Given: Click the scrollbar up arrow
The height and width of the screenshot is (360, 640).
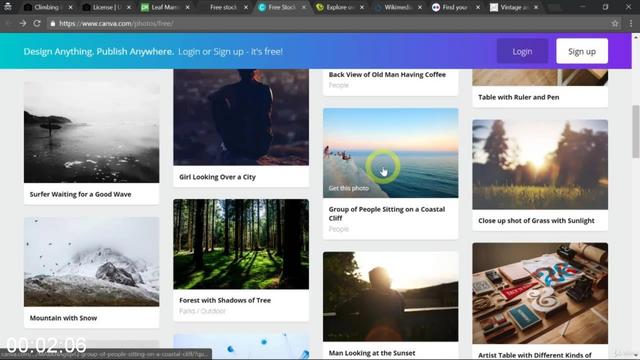Looking at the screenshot, I should (x=636, y=37).
